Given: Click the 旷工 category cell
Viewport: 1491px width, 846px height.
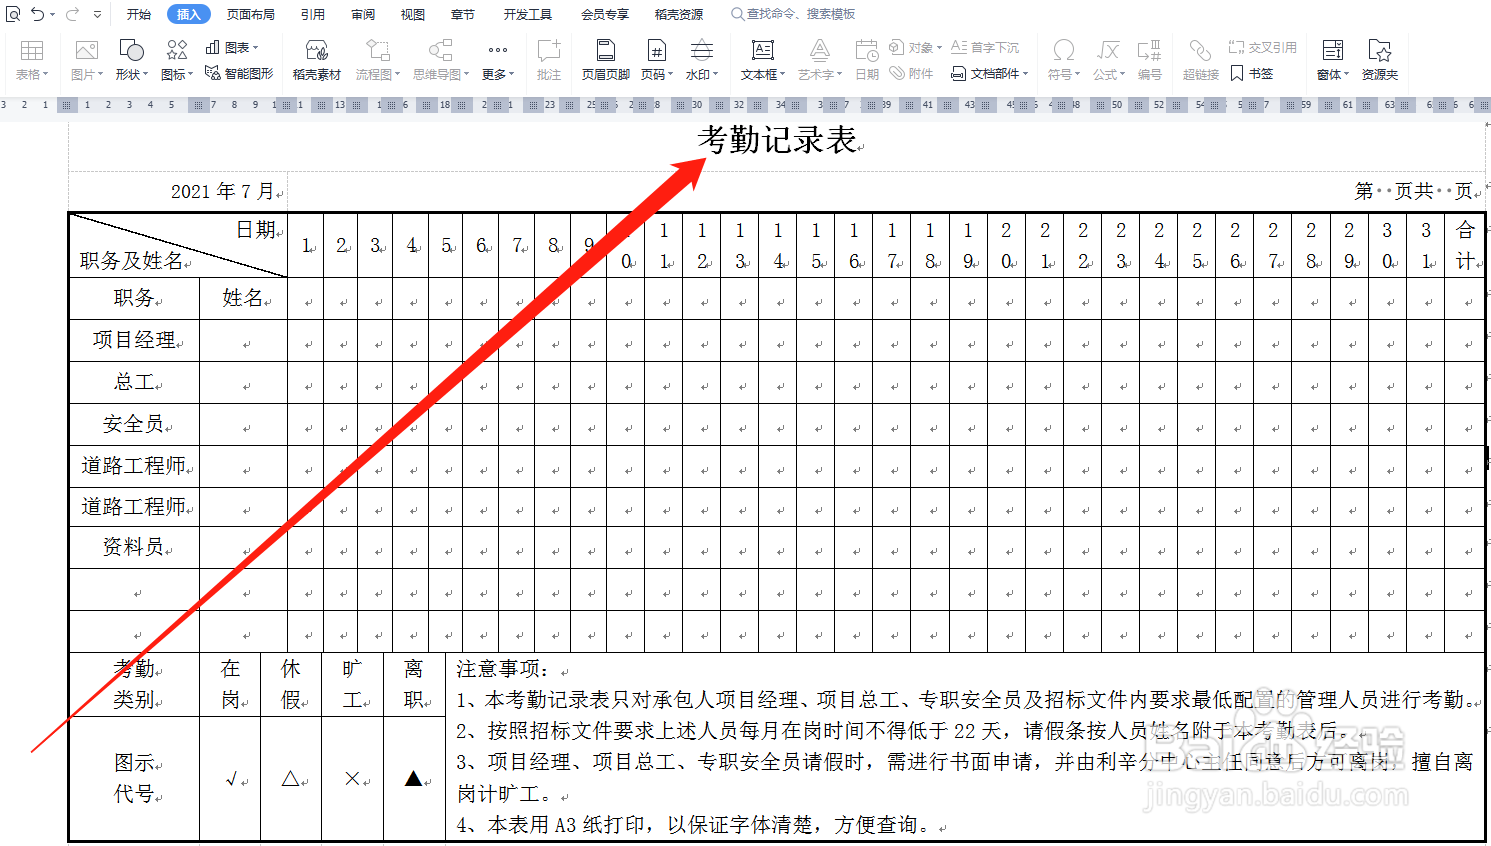Looking at the screenshot, I should [352, 684].
